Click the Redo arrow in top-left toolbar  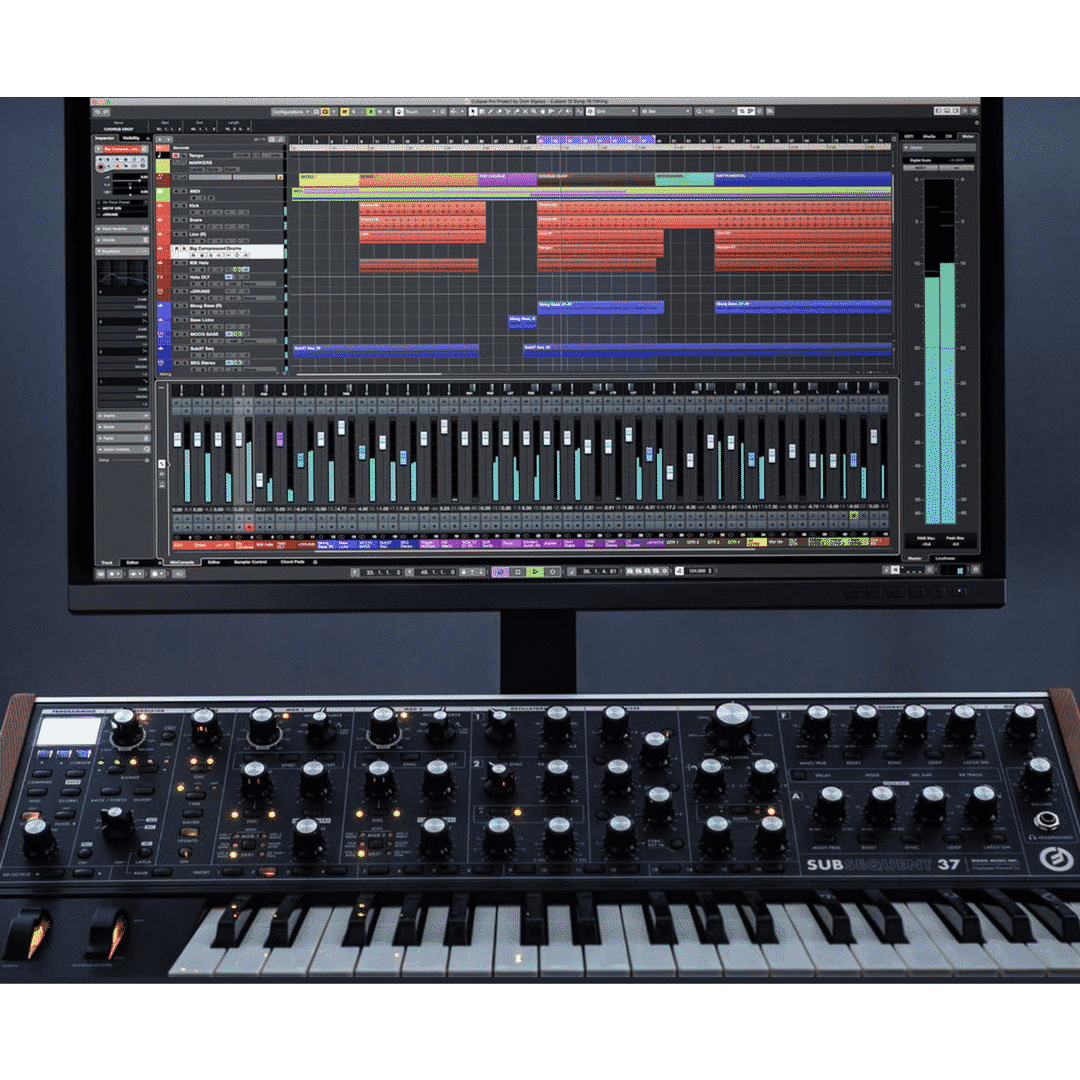(107, 112)
